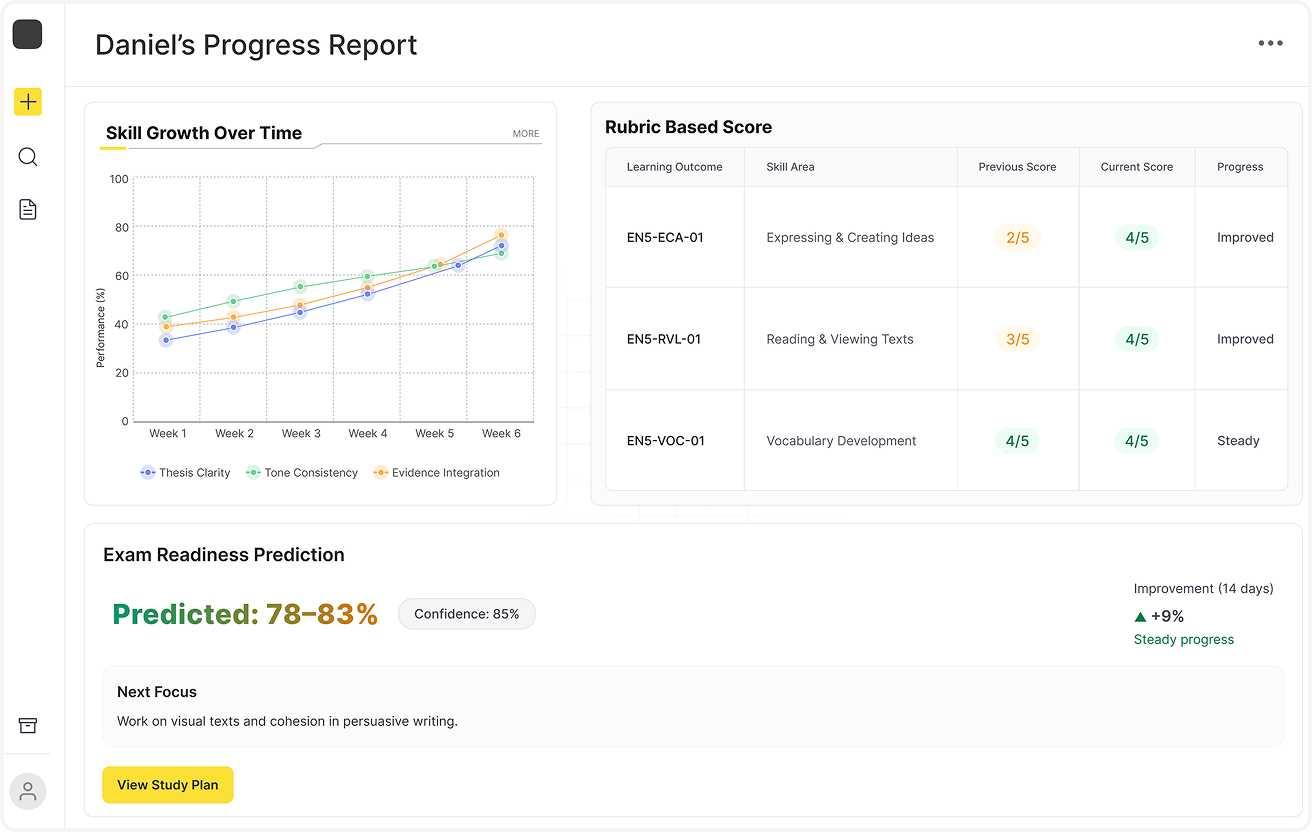The height and width of the screenshot is (832, 1312).
Task: Click the 3/5 previous score badge
Action: tap(1017, 339)
